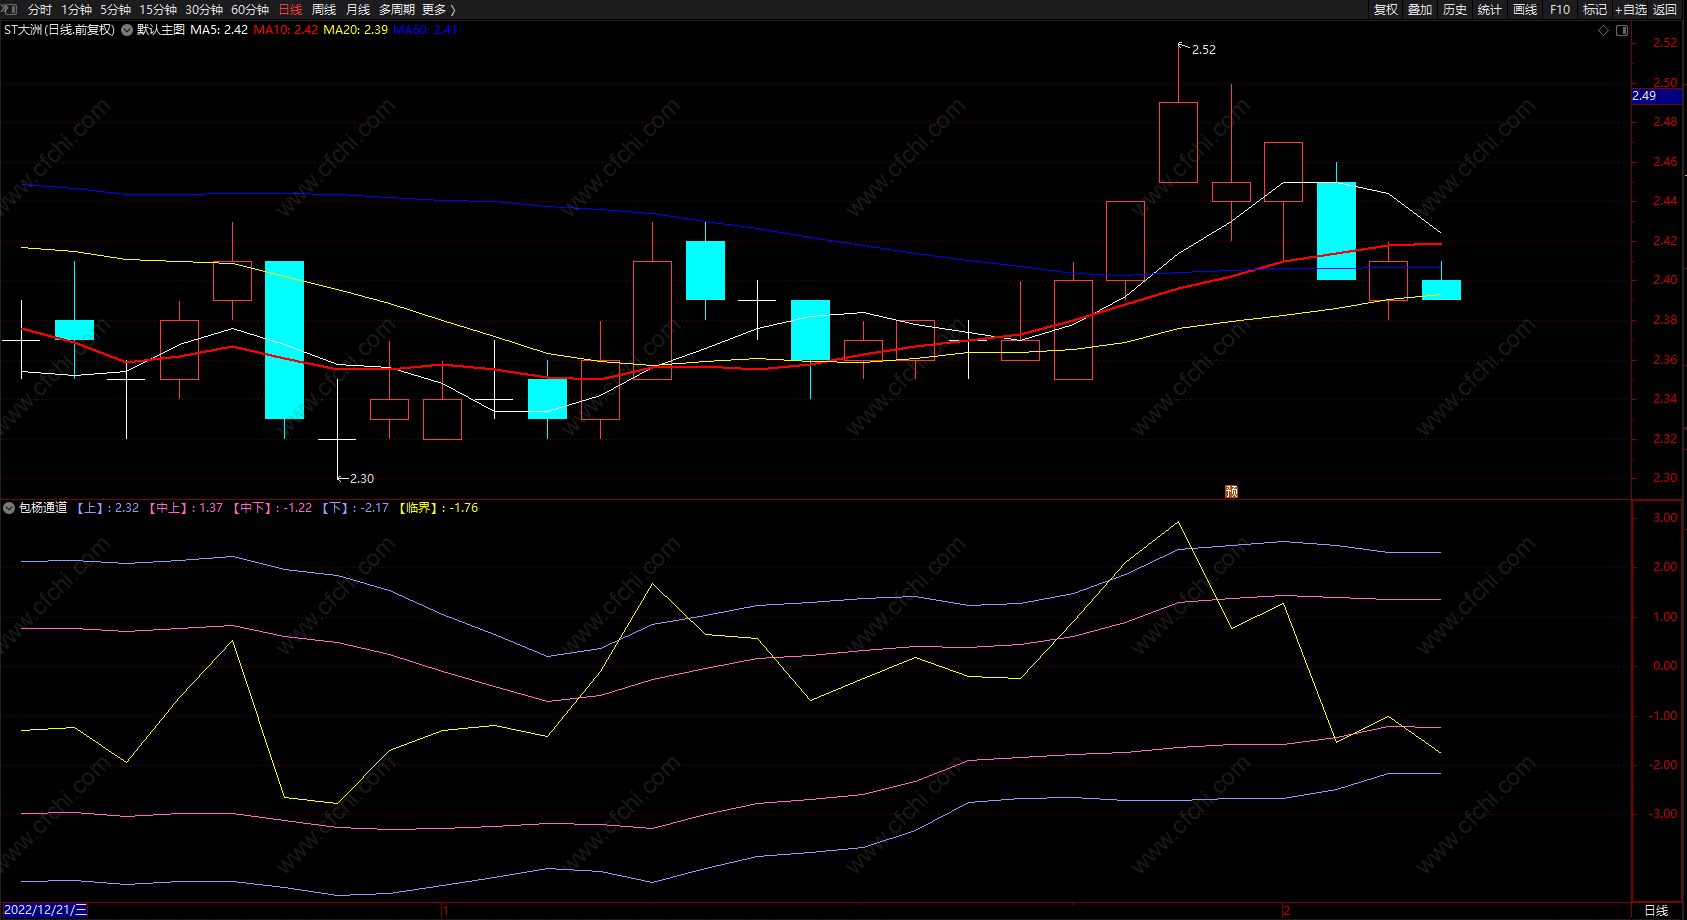This screenshot has height=920, width=1687.
Task: Click the 叠加 overlay button
Action: pos(1420,9)
